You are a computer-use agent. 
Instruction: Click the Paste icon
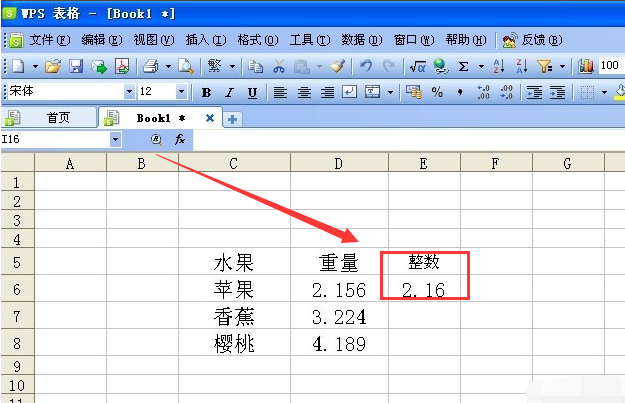click(x=302, y=66)
